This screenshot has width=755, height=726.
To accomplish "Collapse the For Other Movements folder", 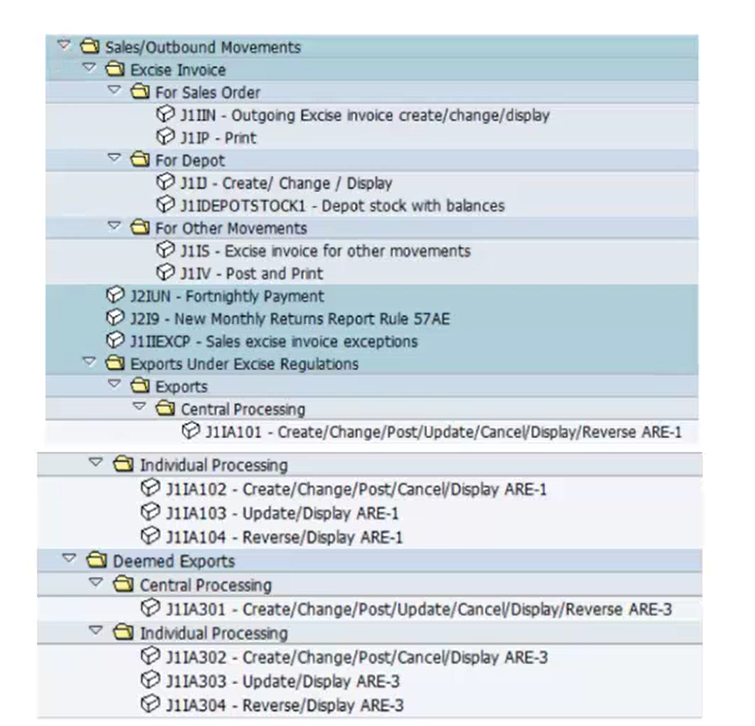I will pyautogui.click(x=114, y=225).
